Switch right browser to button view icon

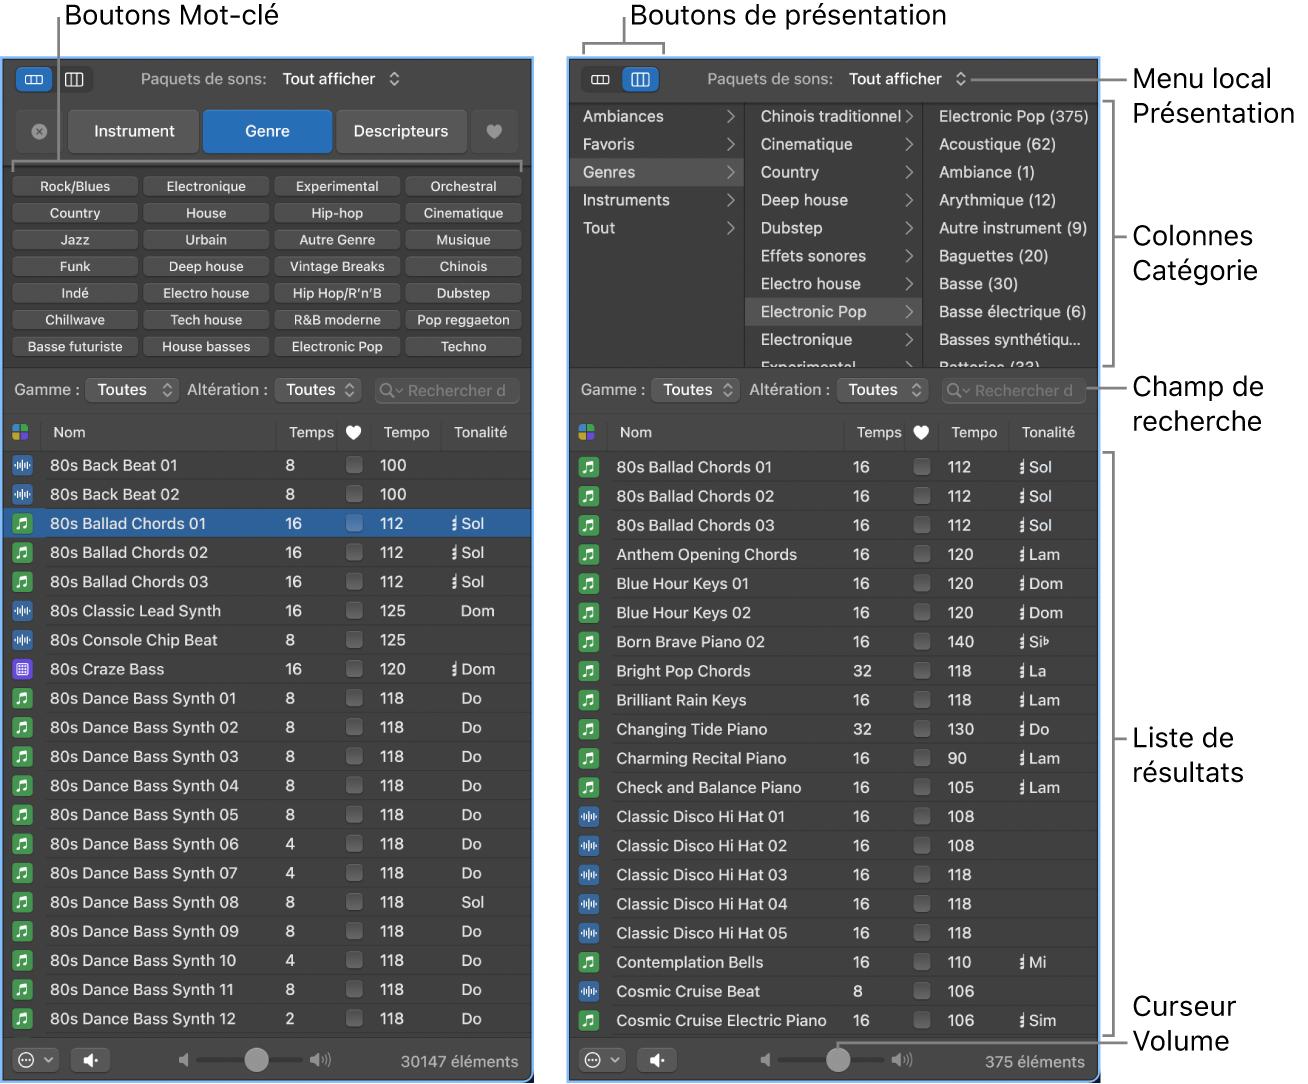600,79
